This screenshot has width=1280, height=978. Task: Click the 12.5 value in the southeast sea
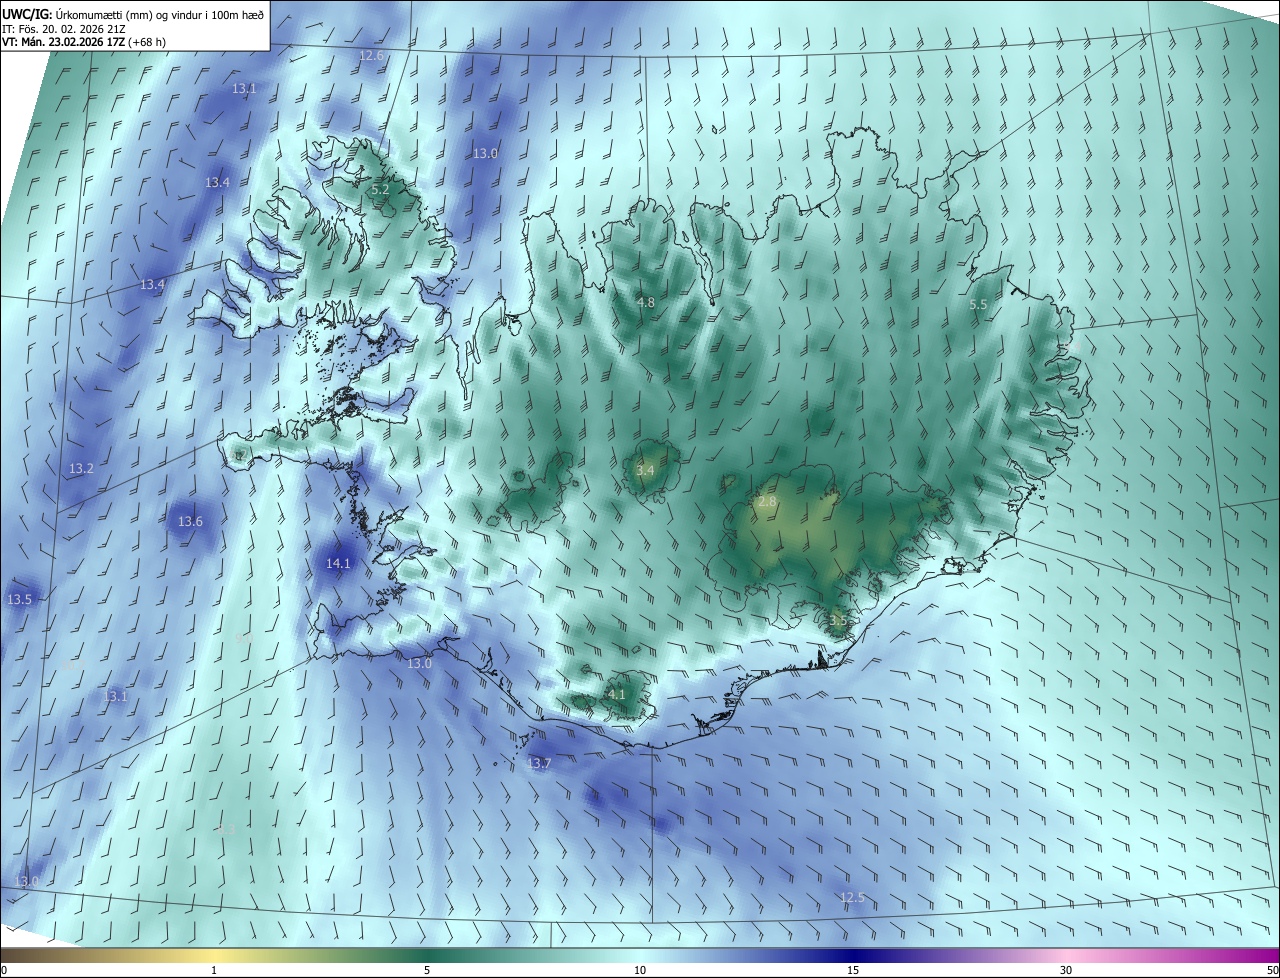tap(852, 898)
